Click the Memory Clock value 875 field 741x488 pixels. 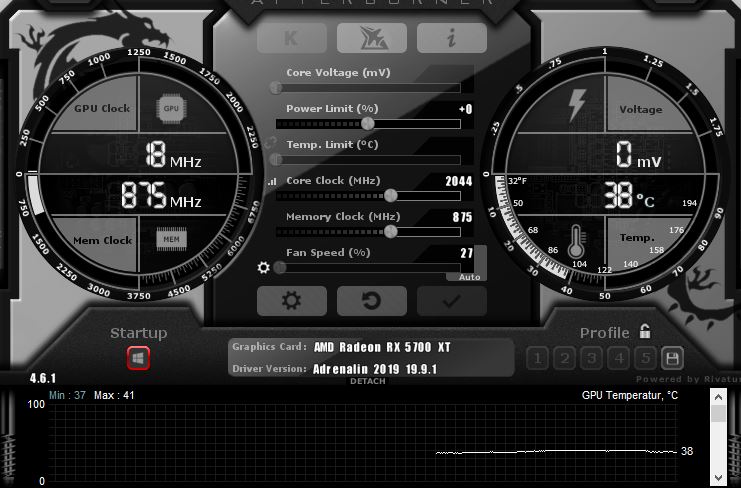(462, 217)
